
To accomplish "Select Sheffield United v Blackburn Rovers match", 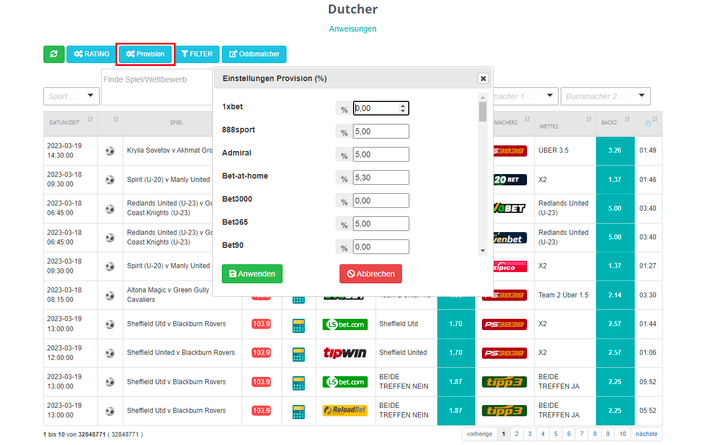I will point(181,353).
